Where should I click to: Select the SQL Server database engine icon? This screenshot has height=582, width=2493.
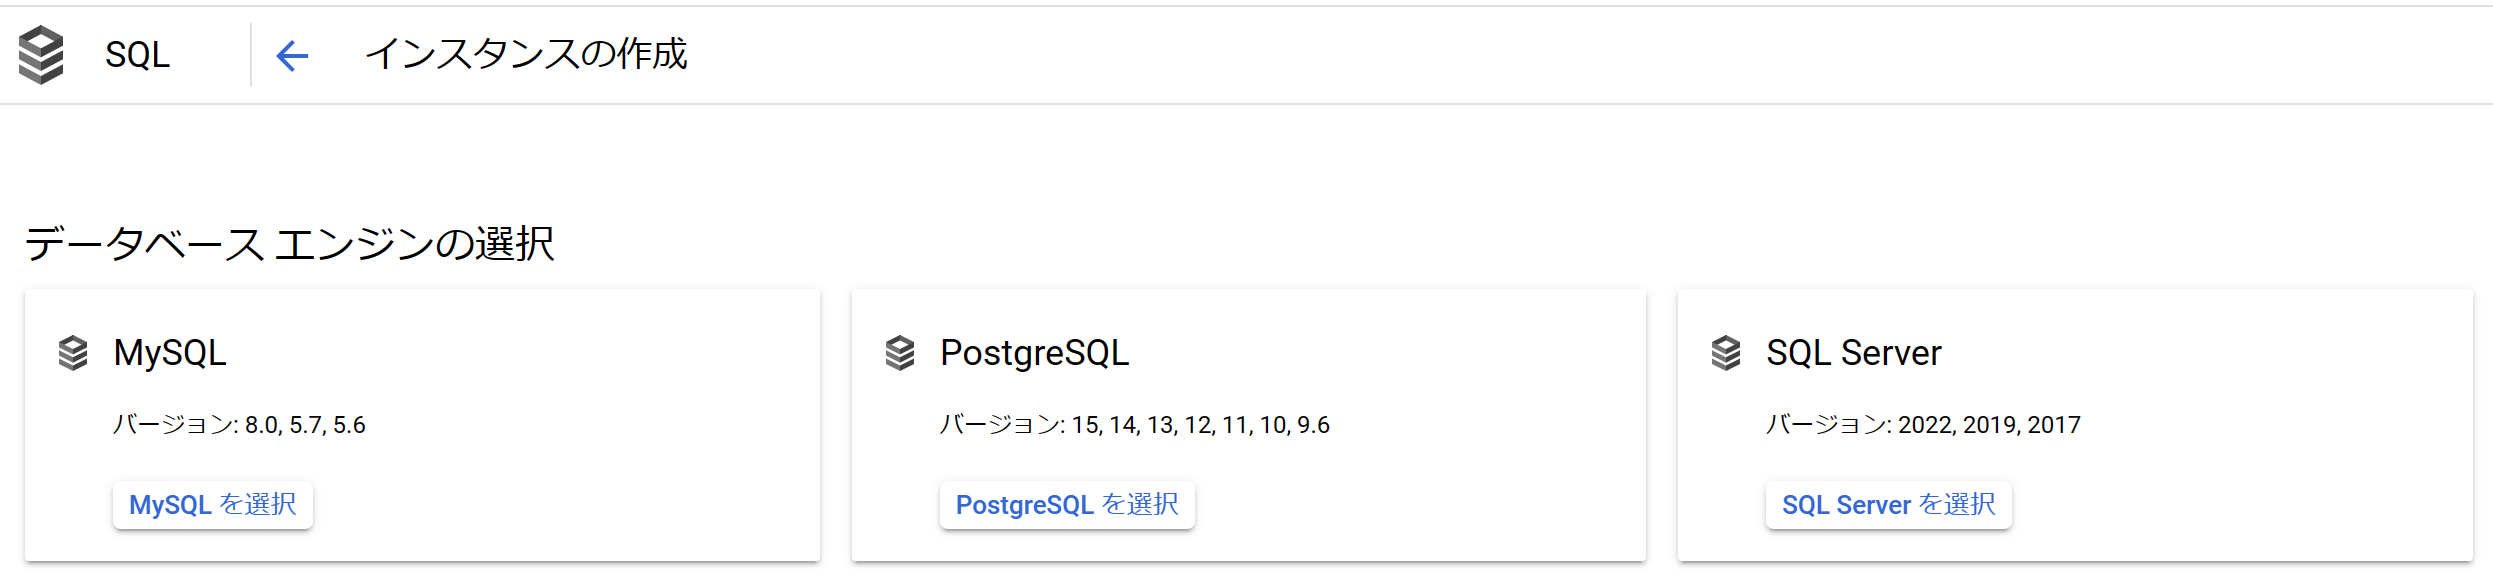pos(1725,353)
